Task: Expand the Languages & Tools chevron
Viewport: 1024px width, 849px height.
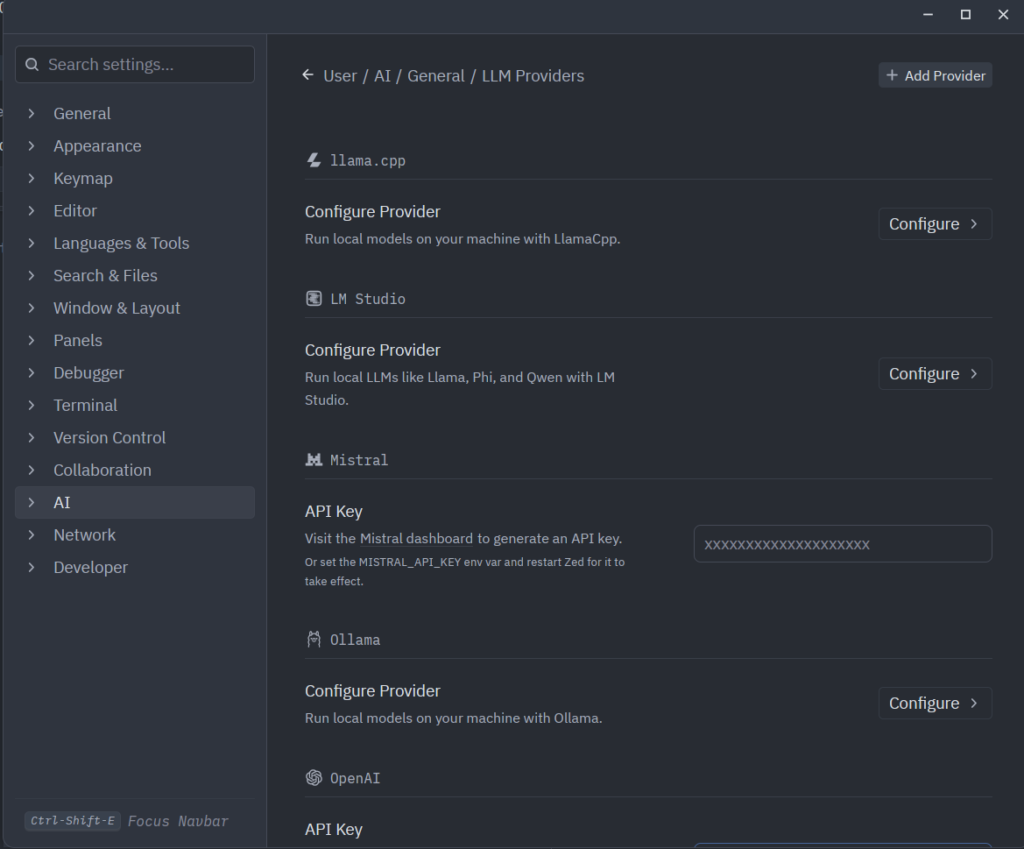Action: (x=31, y=244)
